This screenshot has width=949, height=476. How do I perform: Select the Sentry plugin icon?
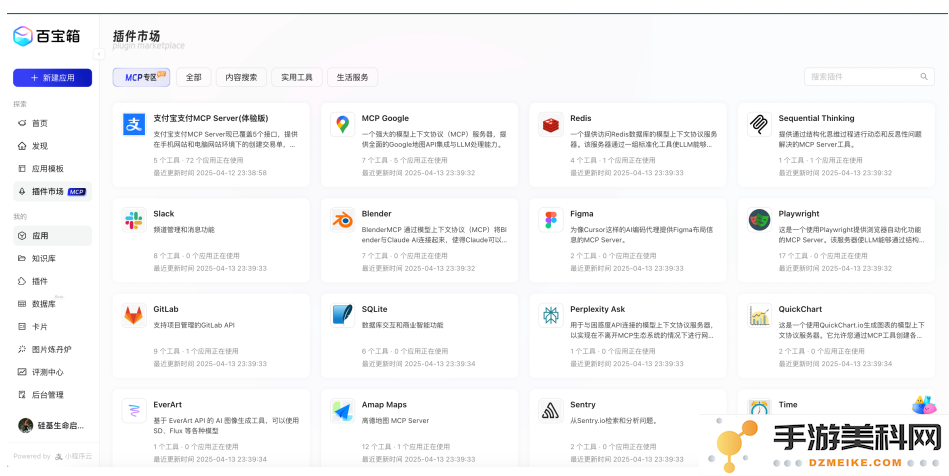(x=551, y=411)
